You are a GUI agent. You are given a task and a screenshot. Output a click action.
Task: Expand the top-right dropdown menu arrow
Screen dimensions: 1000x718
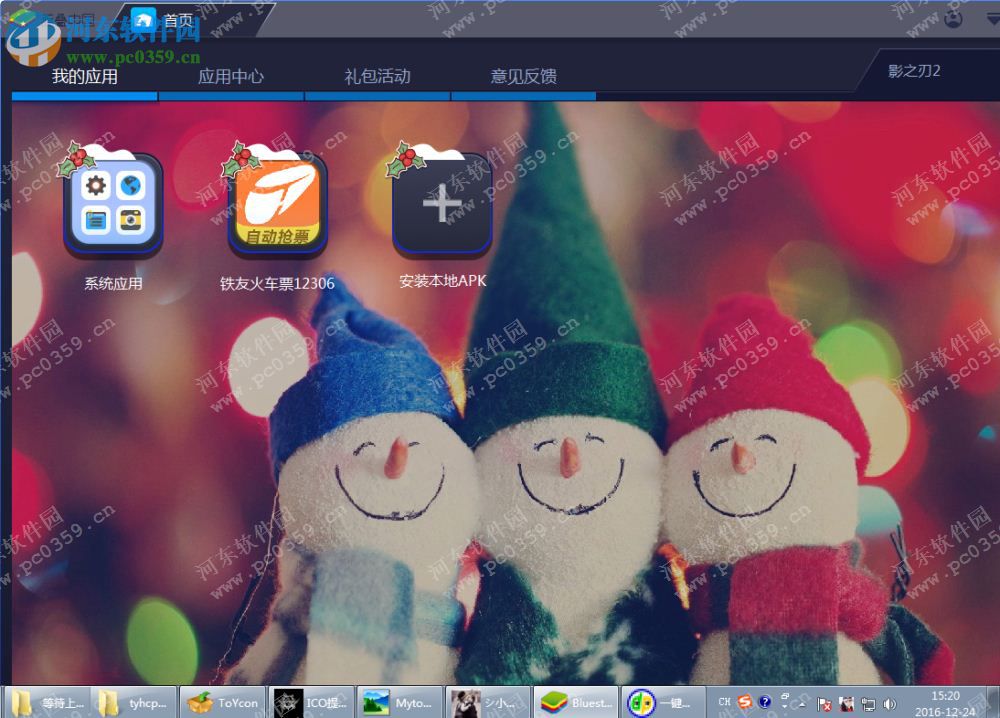993,20
